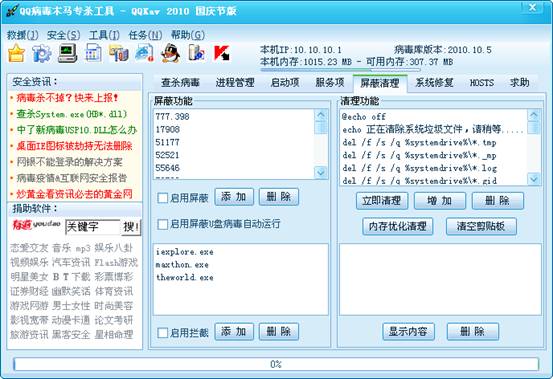Click the document sheet toolbar icon
This screenshot has height=379, width=553.
click(93, 53)
